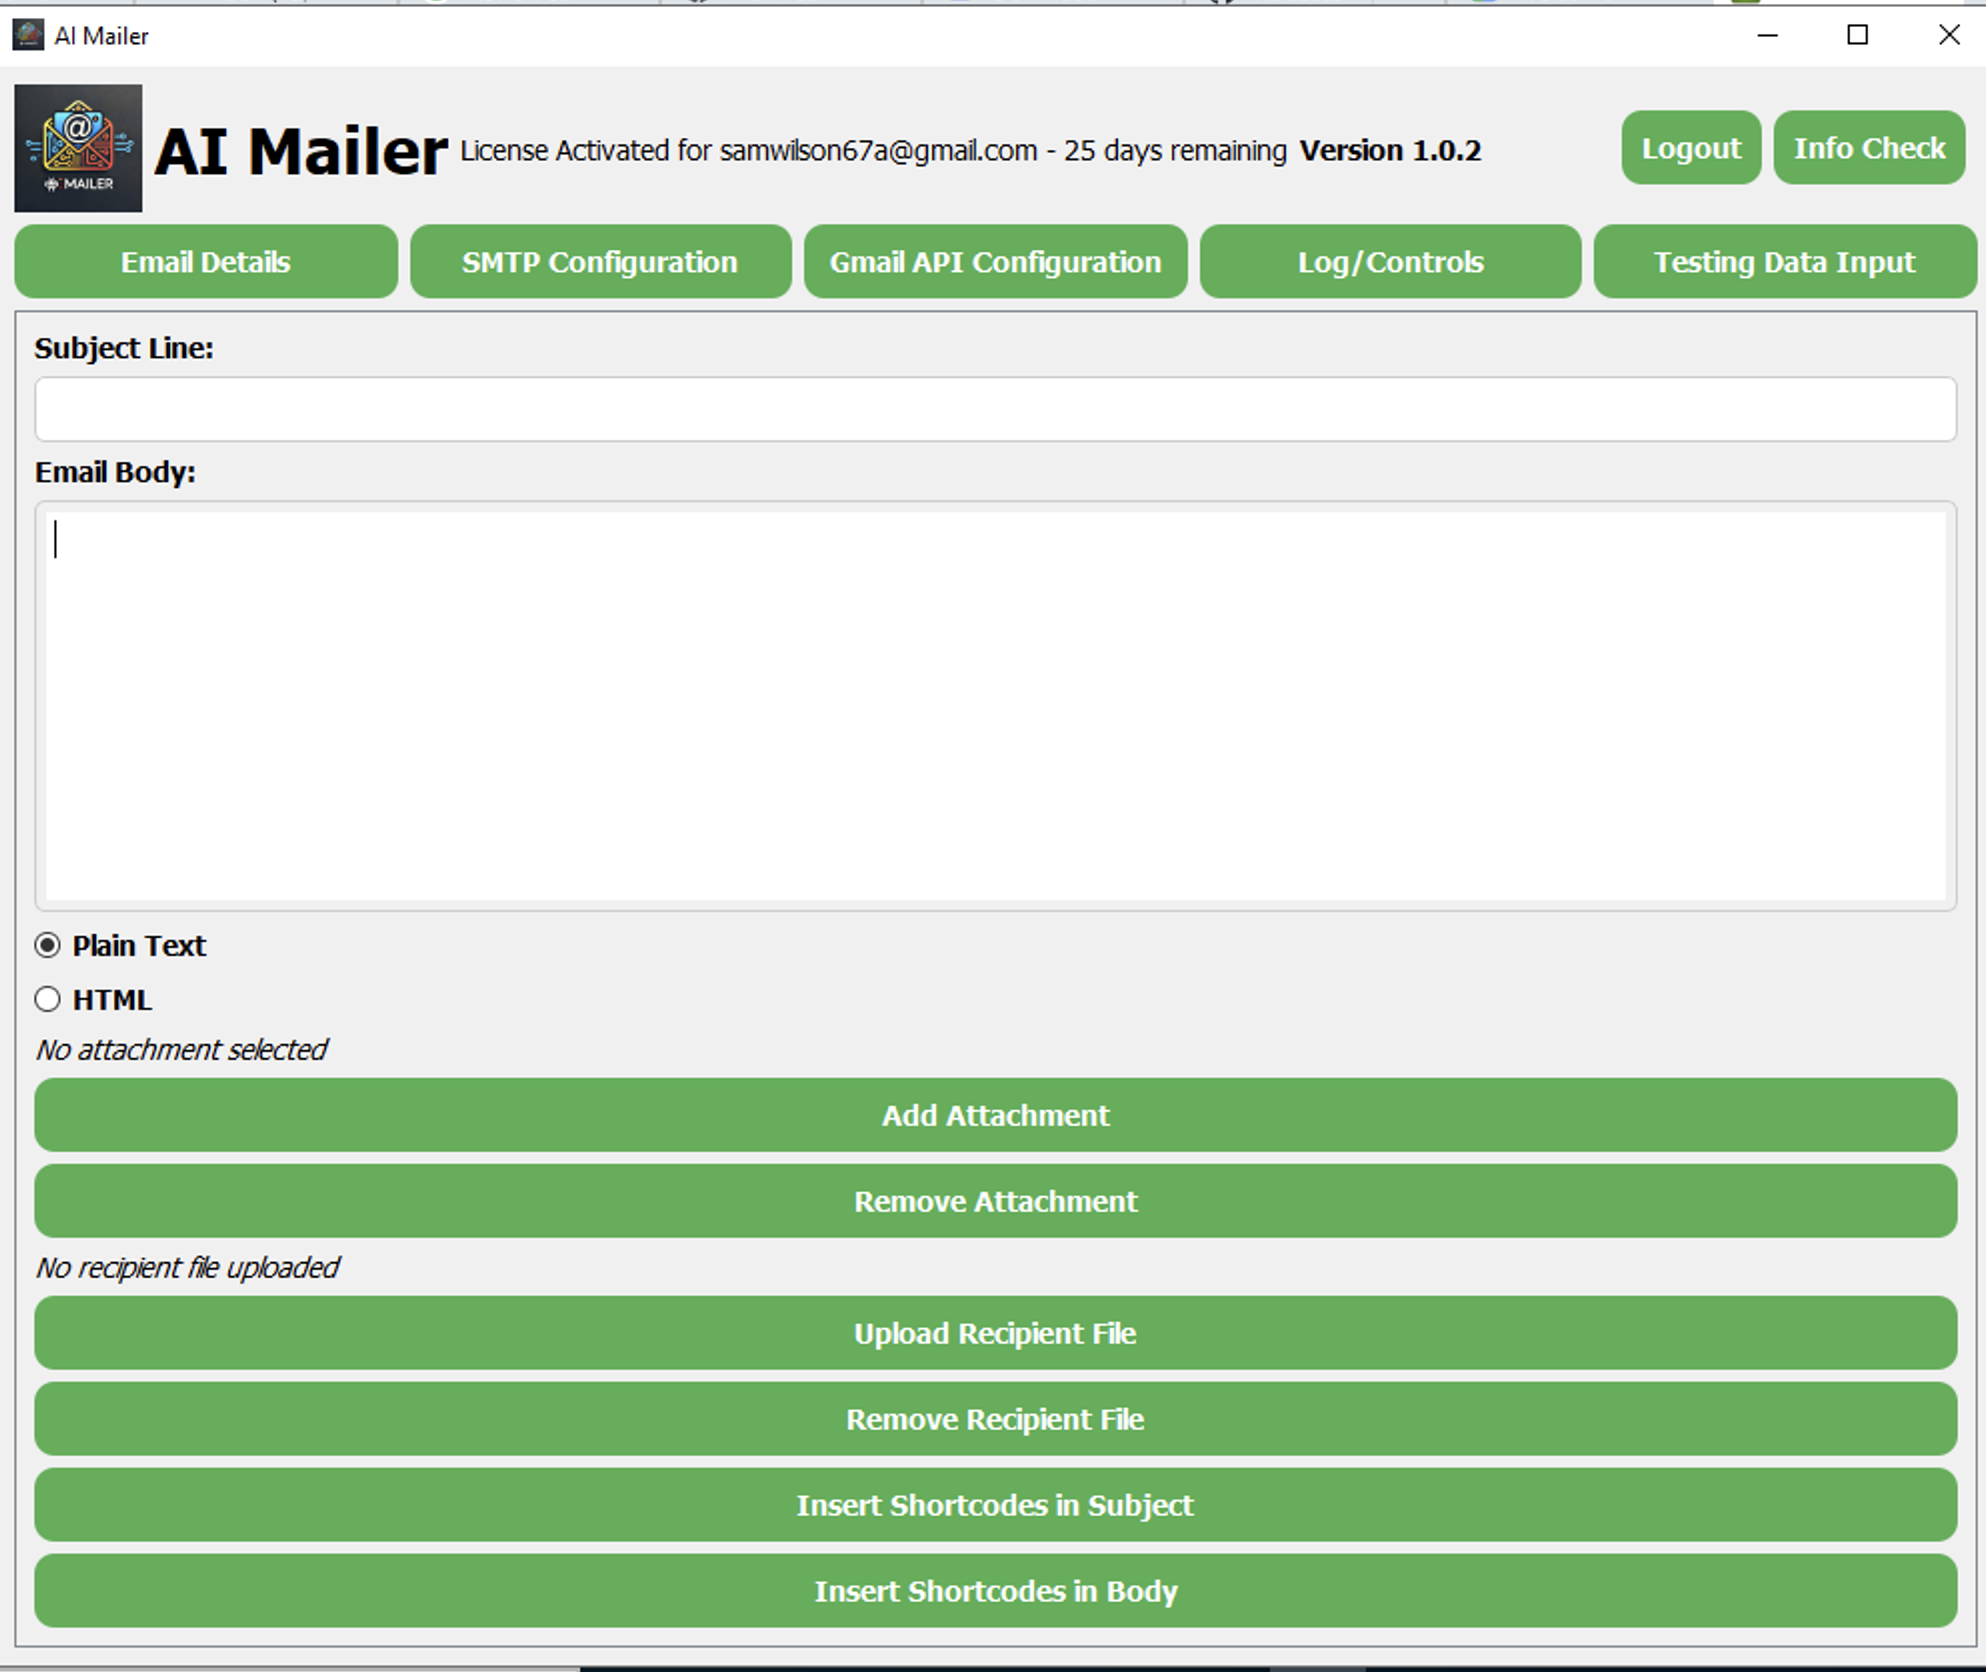Click the Remove Attachment button
1986x1672 pixels.
tap(995, 1201)
